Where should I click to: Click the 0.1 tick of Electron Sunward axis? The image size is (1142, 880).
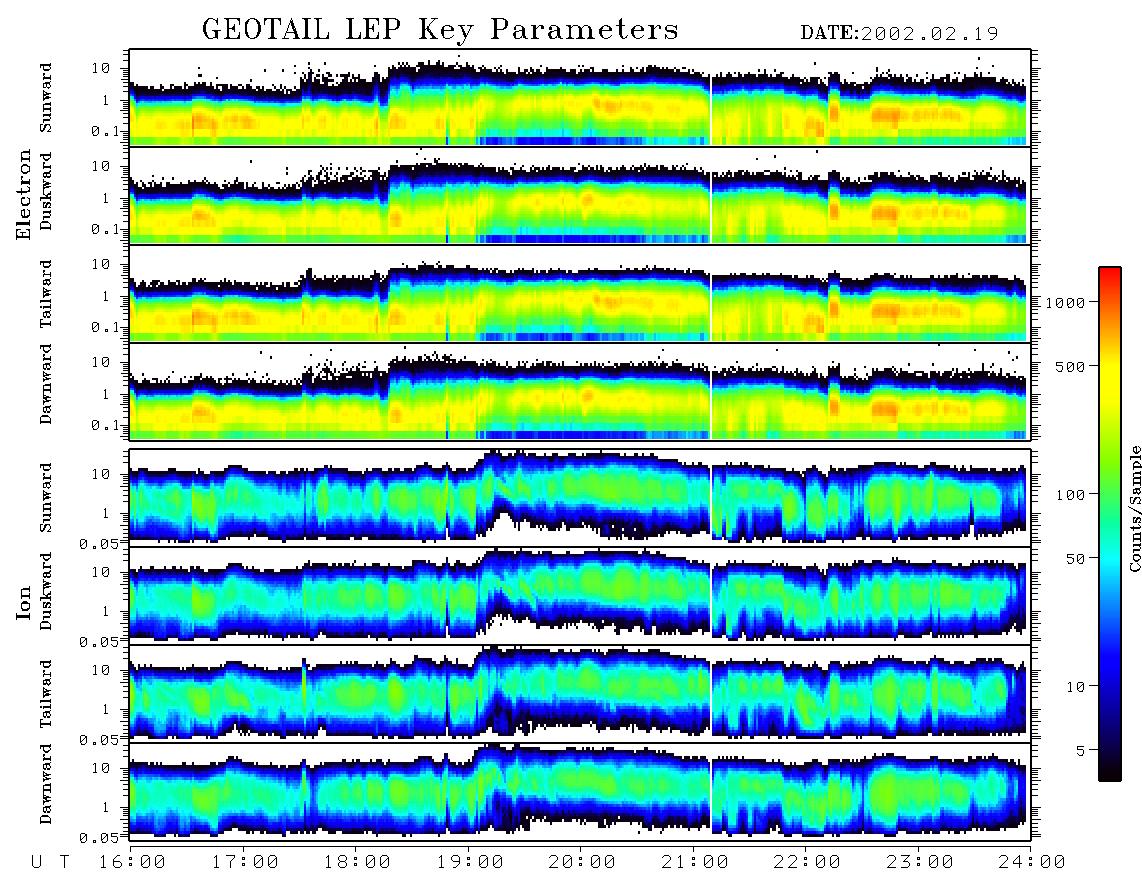coord(105,131)
